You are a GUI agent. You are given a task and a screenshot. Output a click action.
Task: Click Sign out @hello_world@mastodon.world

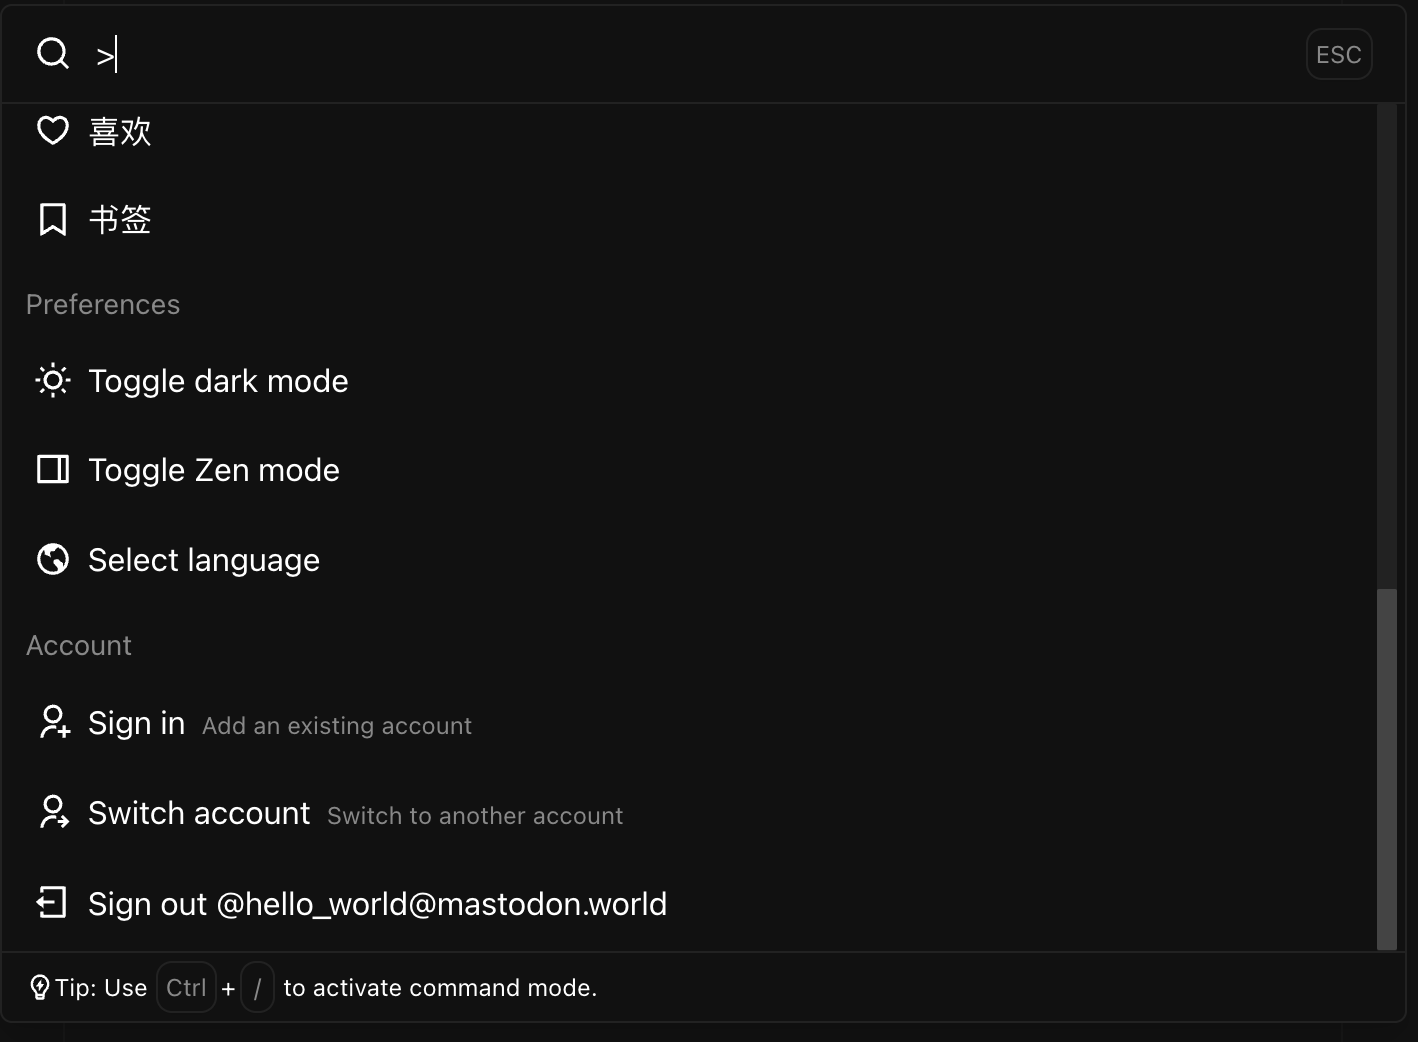point(377,903)
